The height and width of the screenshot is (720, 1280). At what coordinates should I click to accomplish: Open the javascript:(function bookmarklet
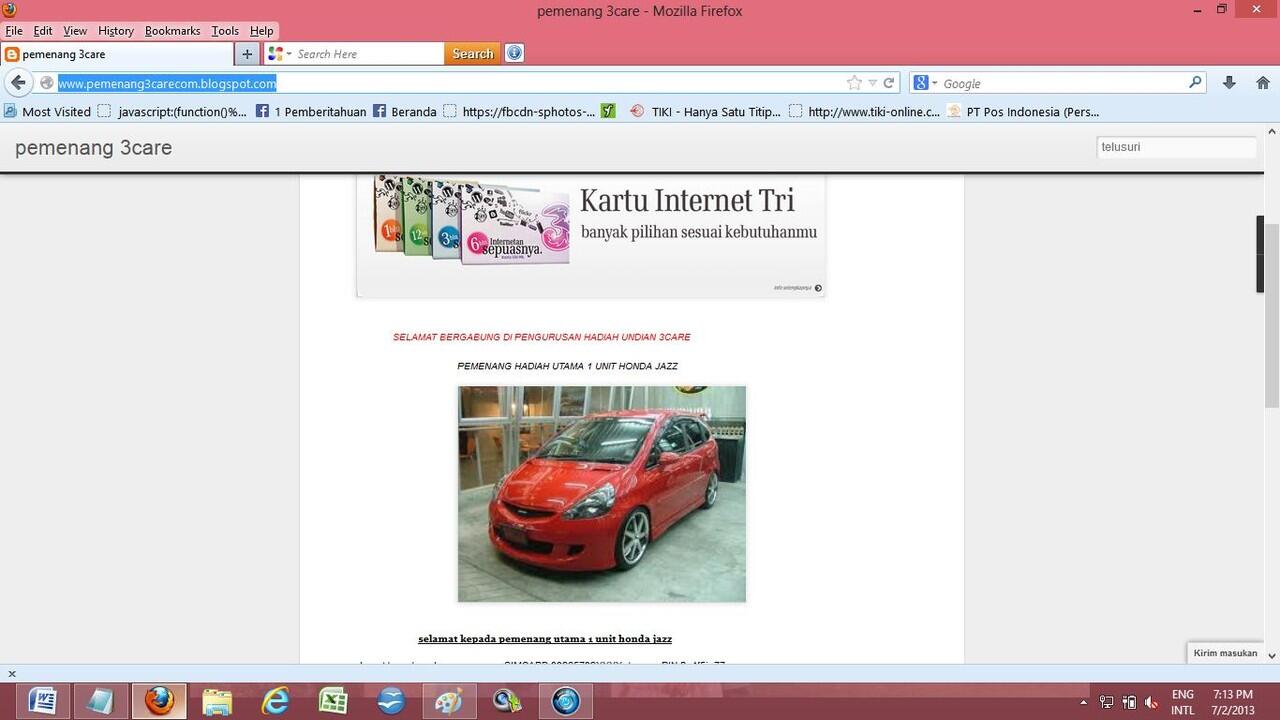click(172, 112)
